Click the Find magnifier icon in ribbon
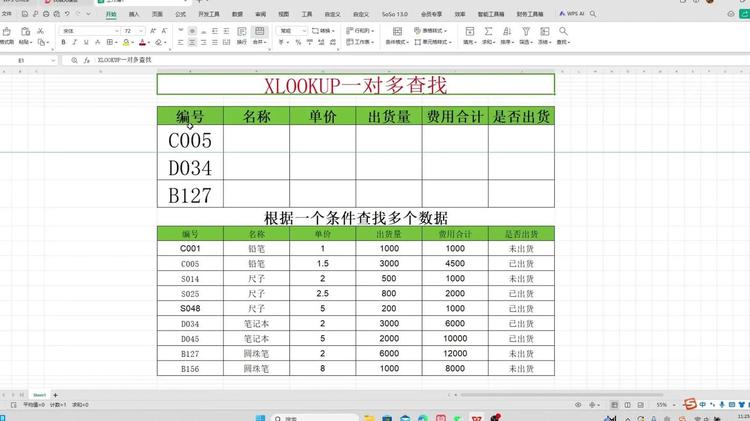The height and width of the screenshot is (421, 750). click(x=563, y=31)
